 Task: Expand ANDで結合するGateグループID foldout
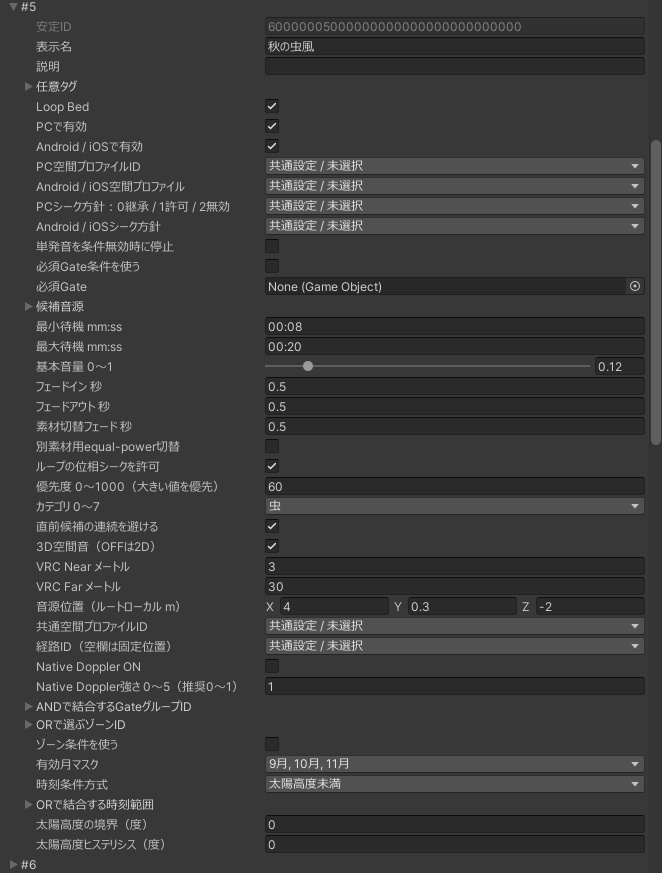(28, 706)
